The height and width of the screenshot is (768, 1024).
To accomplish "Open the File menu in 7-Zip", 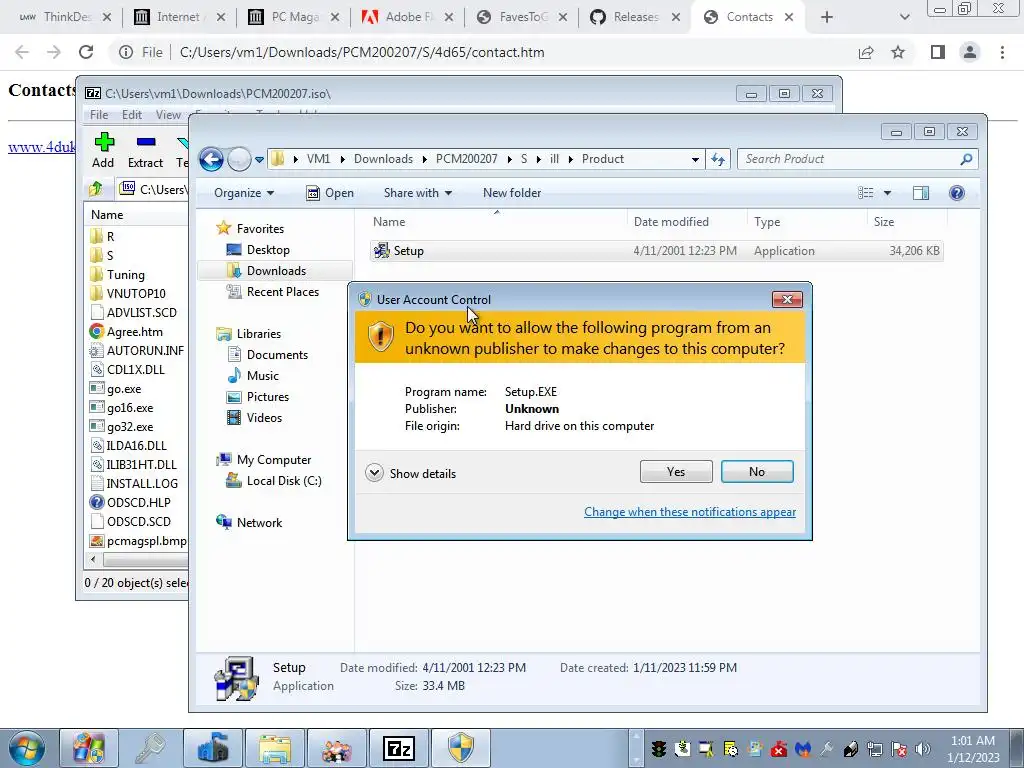I will (x=99, y=115).
